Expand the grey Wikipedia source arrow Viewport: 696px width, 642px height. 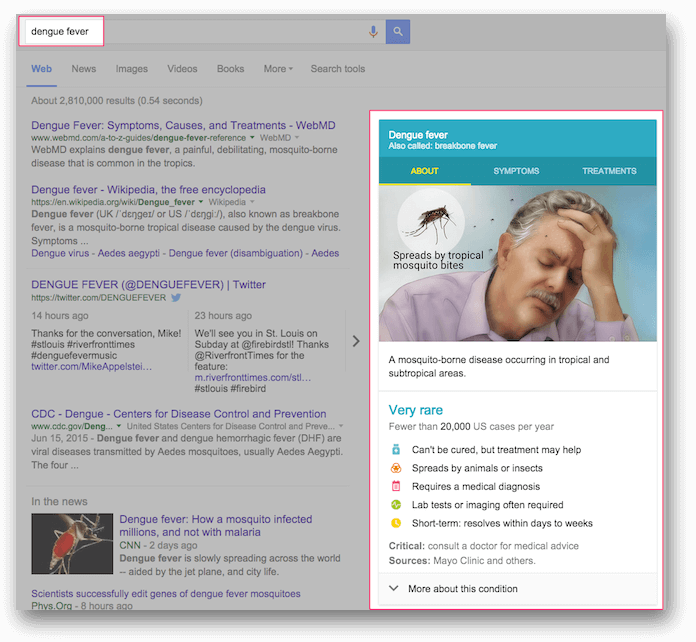252,202
